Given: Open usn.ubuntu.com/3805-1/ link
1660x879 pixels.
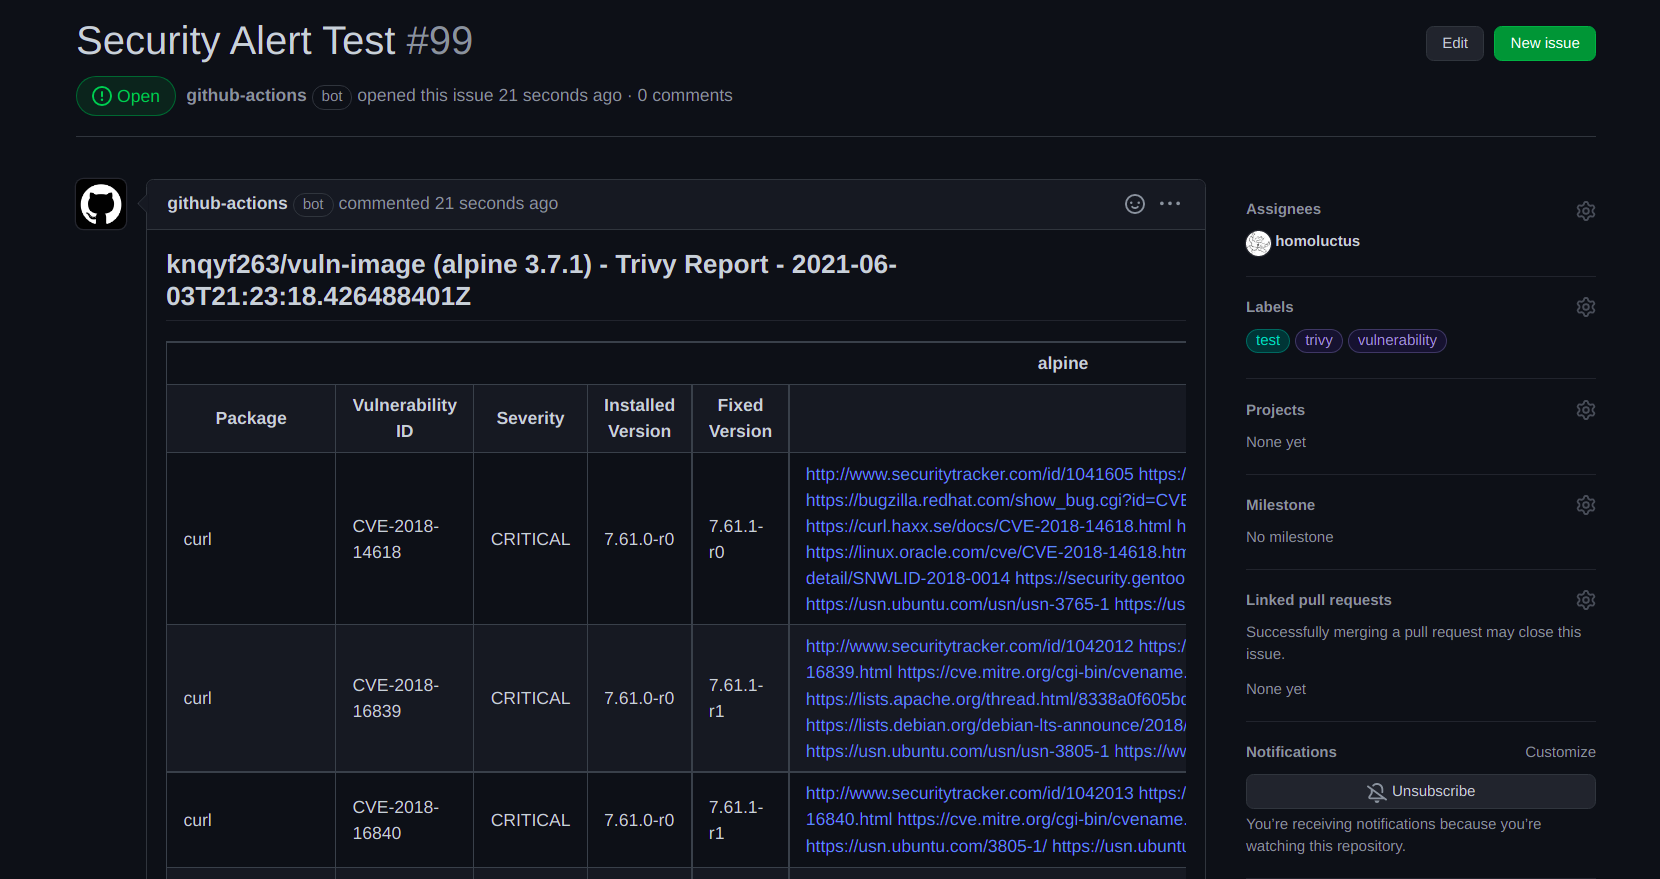Looking at the screenshot, I should click(926, 846).
